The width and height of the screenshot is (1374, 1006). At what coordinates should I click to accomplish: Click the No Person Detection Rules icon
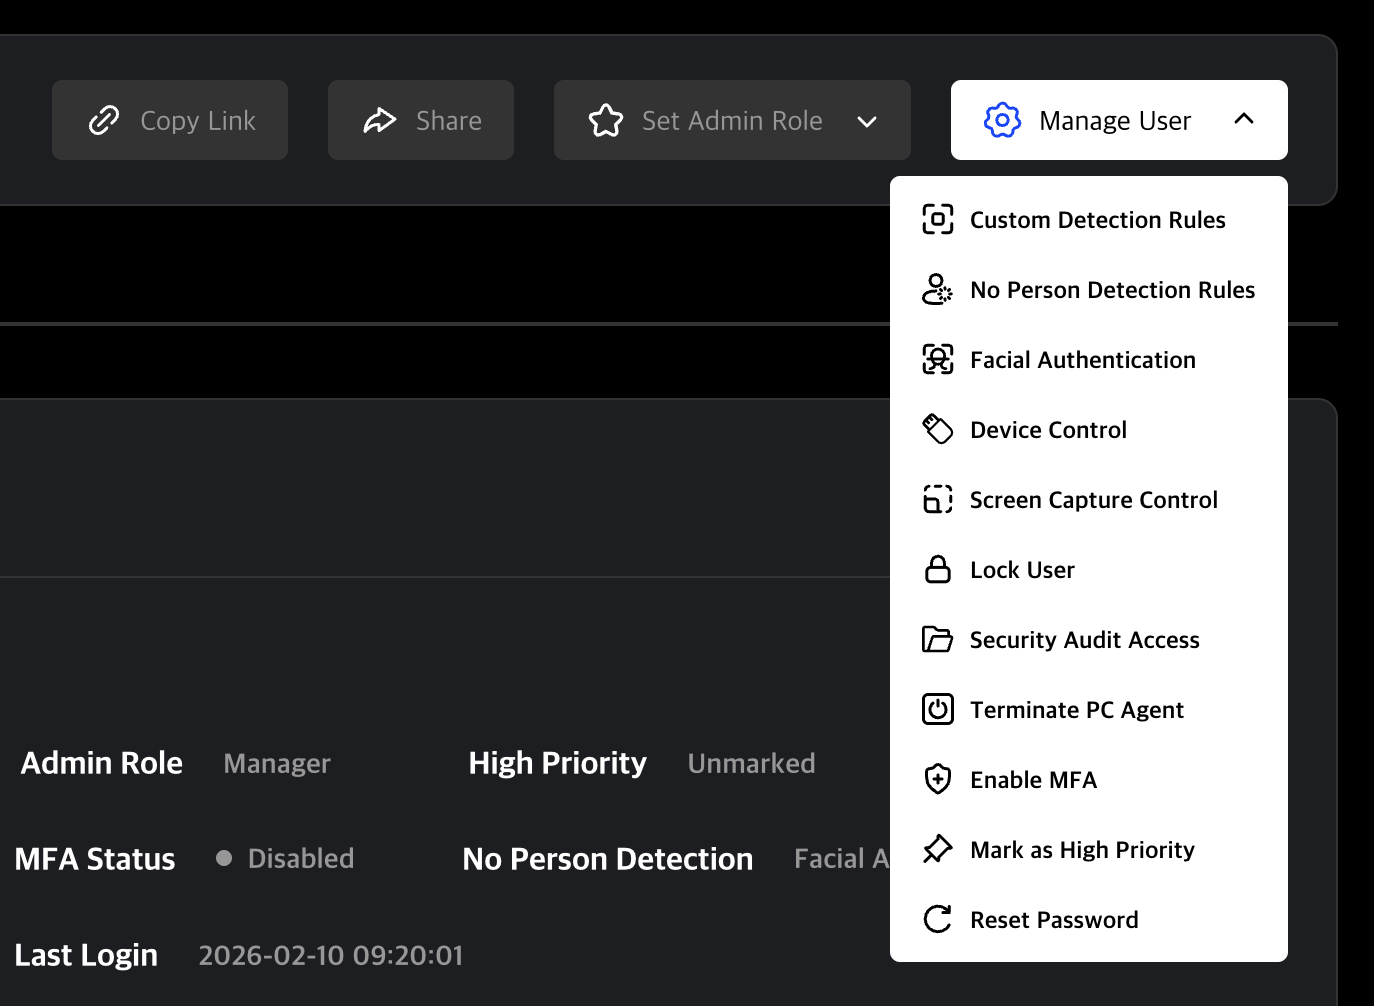pos(937,290)
